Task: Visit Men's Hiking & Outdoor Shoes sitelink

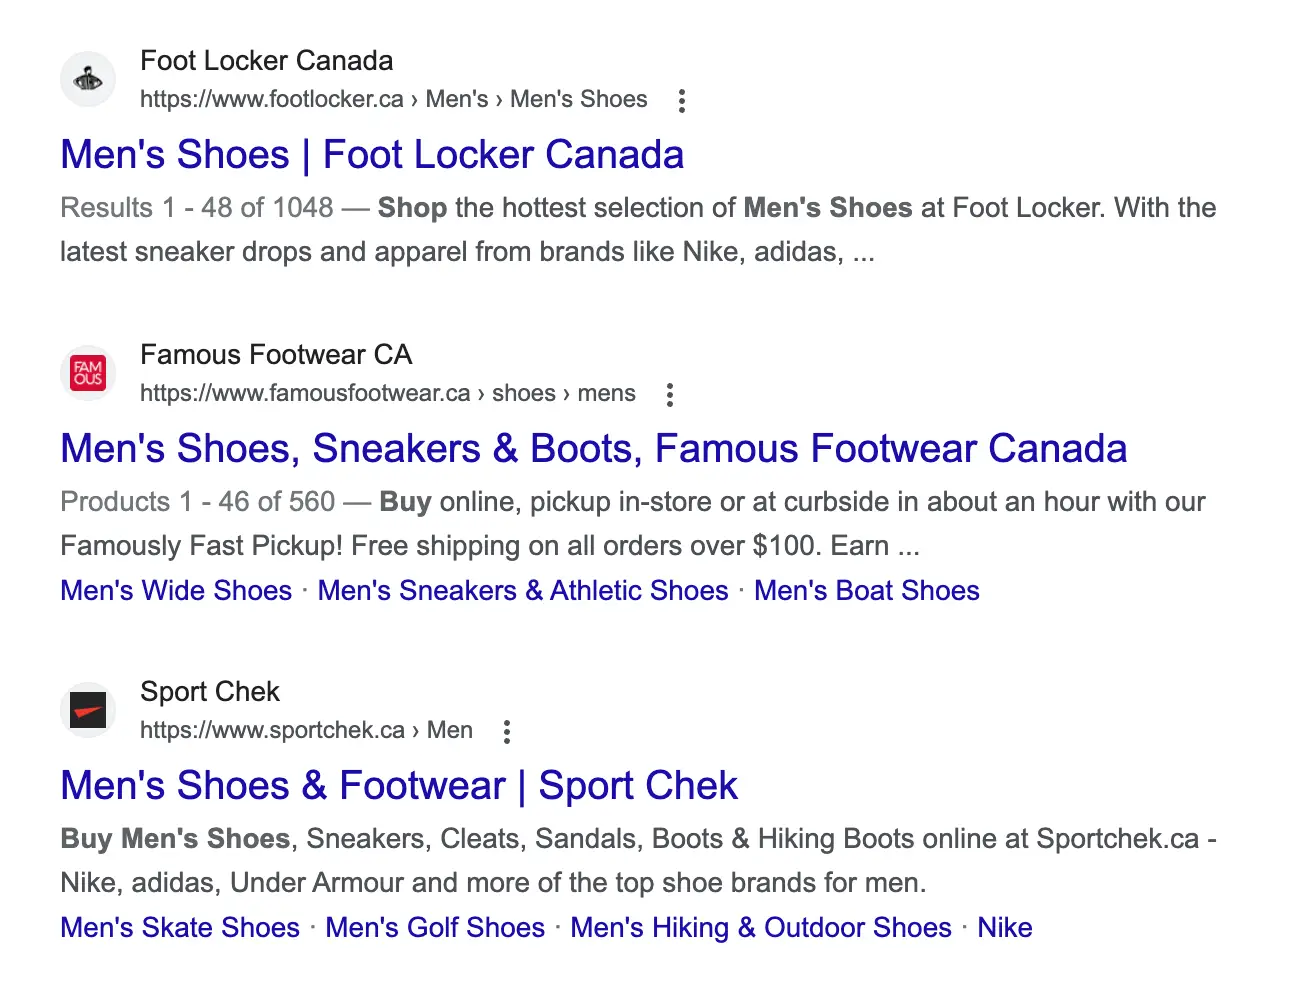Action: 761,928
